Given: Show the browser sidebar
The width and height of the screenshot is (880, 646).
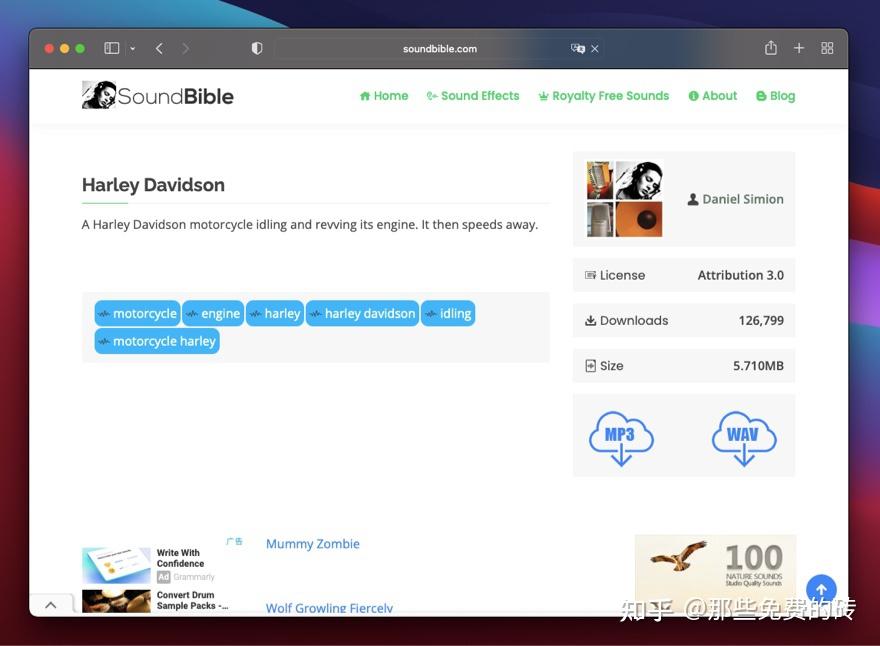Looking at the screenshot, I should (x=112, y=47).
